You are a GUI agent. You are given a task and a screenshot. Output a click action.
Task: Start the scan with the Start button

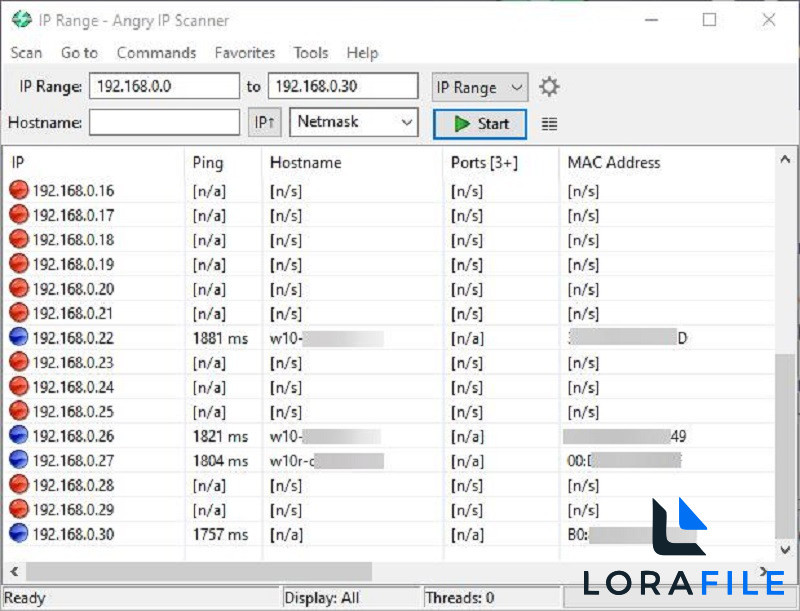point(480,124)
